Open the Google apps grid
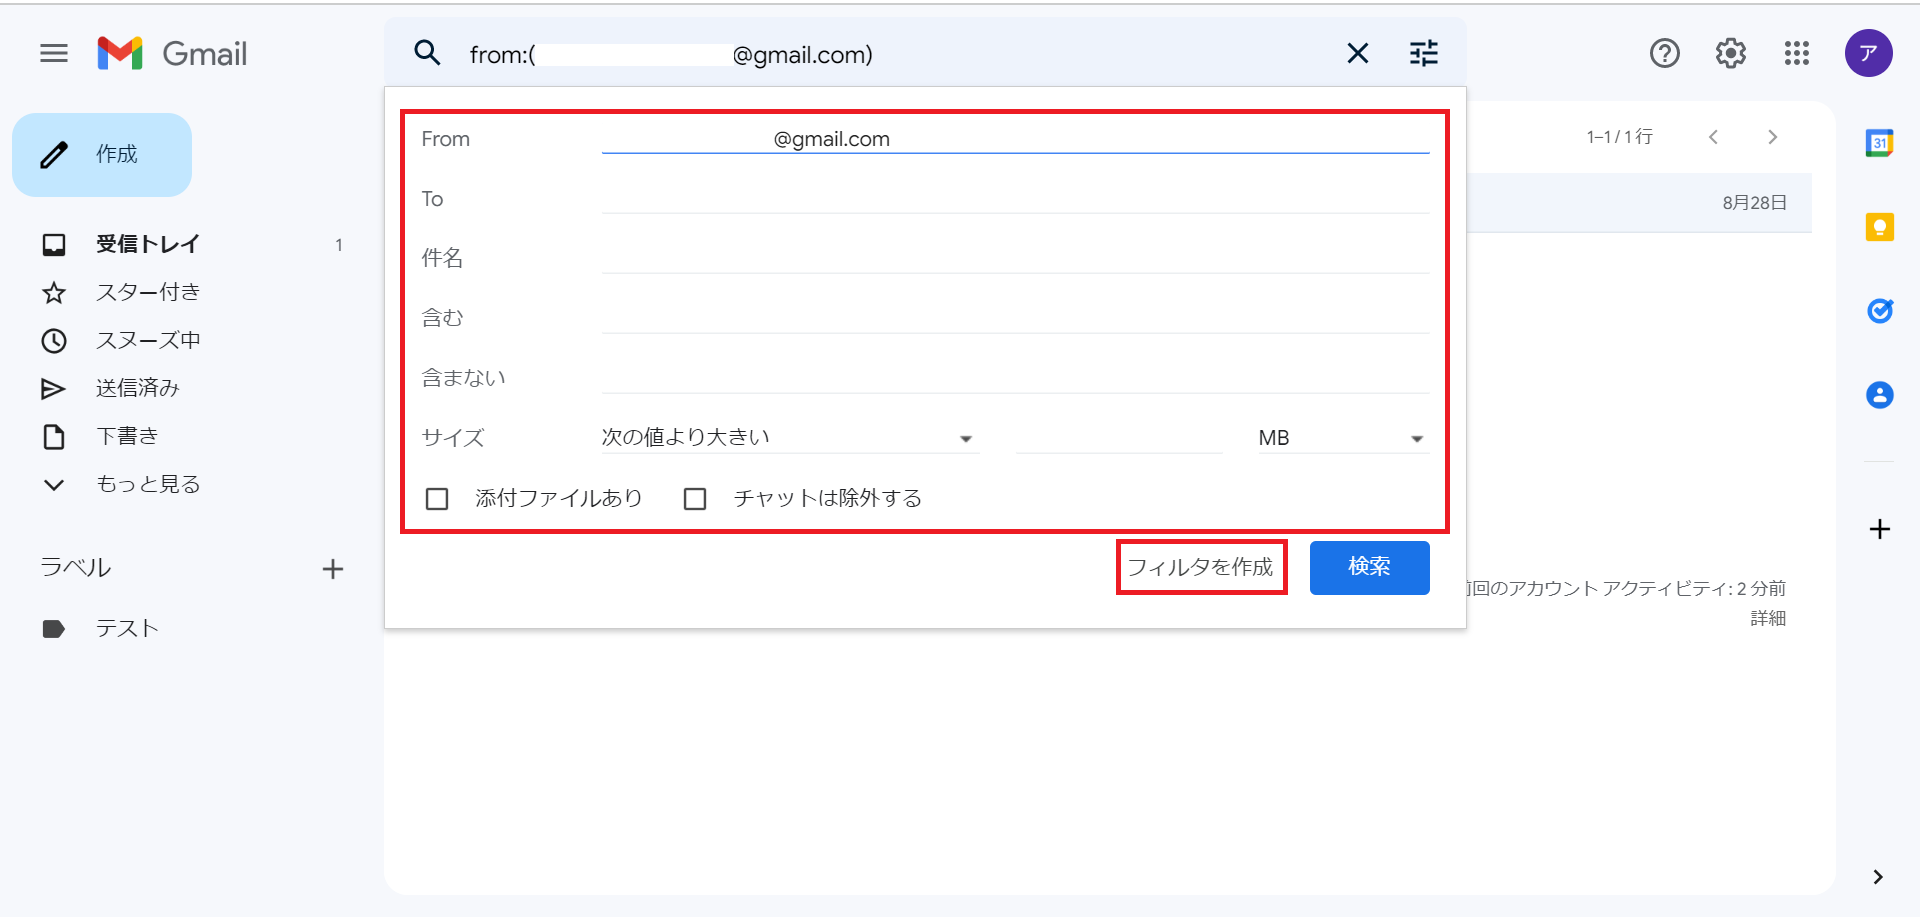Image resolution: width=1920 pixels, height=917 pixels. [x=1796, y=54]
